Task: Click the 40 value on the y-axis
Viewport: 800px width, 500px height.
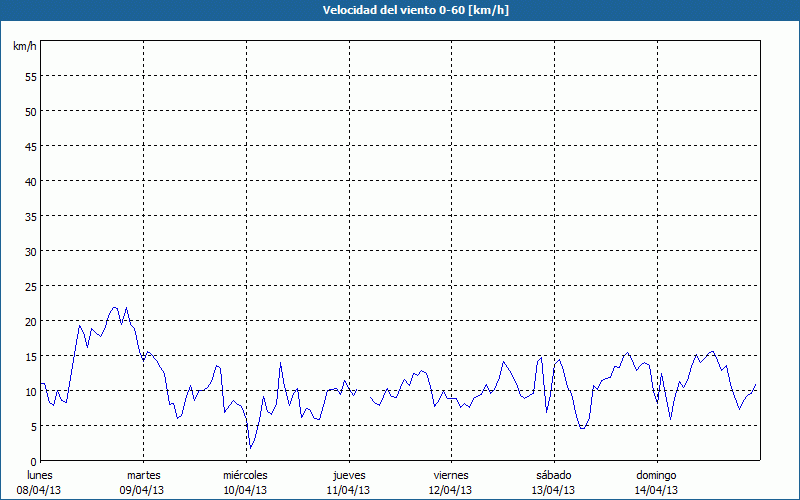Action: pyautogui.click(x=30, y=181)
